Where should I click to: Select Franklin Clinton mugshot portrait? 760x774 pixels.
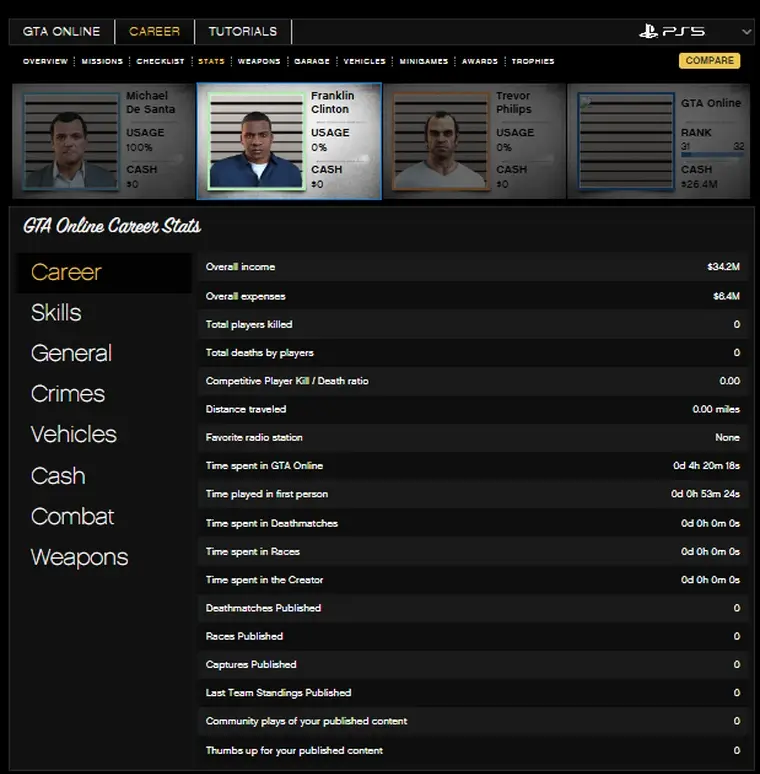(256, 141)
